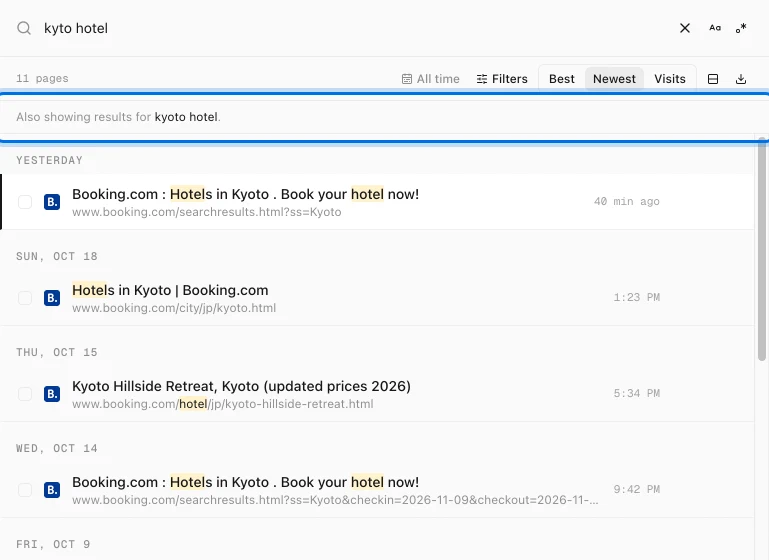Click the THU, OCT 15 date header
Screen dimensions: 769x560
click(x=56, y=353)
